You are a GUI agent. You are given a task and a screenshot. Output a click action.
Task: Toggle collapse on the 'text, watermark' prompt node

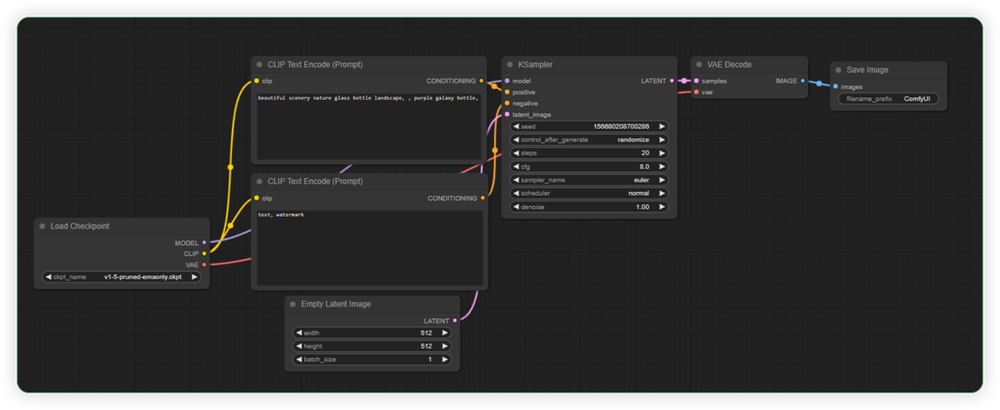259,182
